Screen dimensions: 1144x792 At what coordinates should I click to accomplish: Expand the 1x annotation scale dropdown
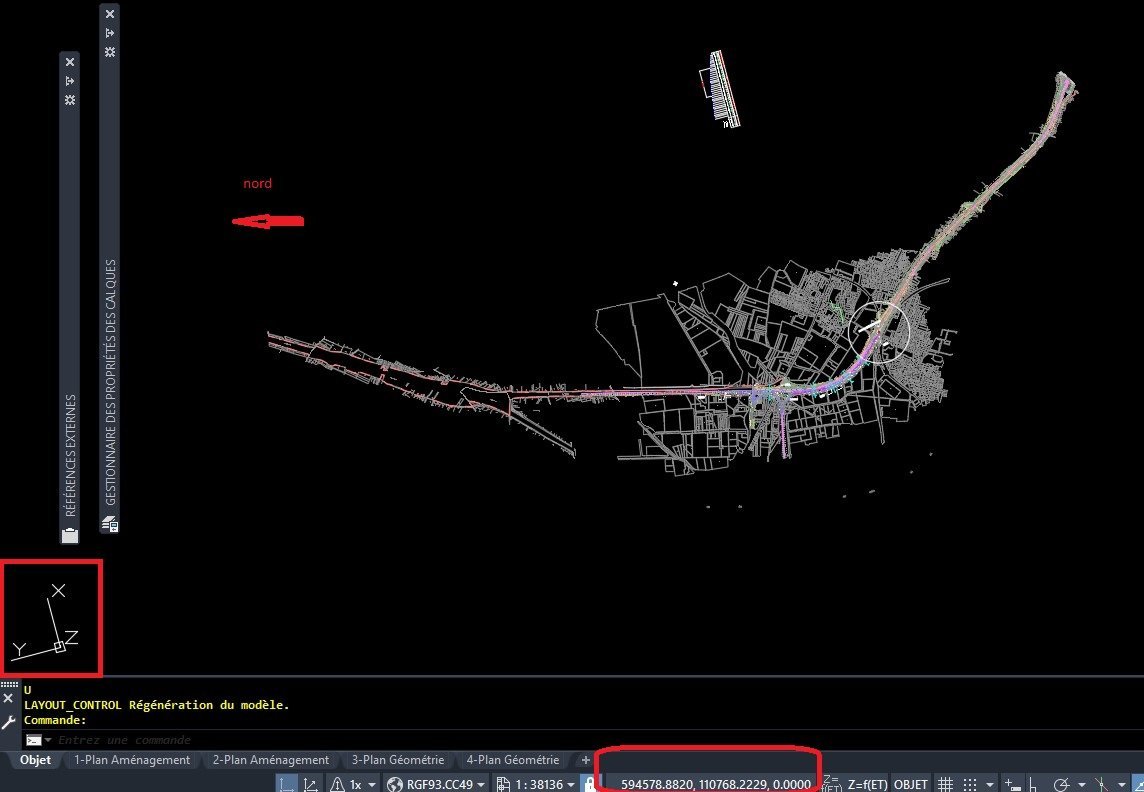[354, 784]
